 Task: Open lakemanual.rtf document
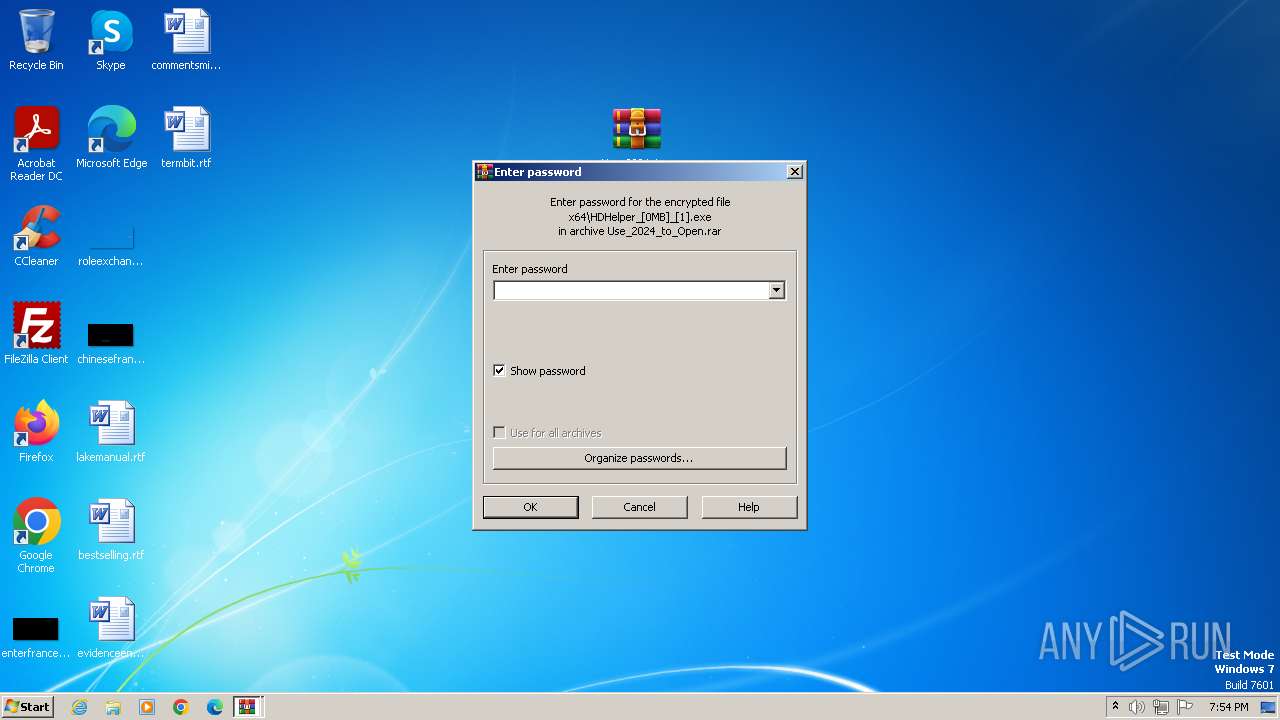pos(111,431)
